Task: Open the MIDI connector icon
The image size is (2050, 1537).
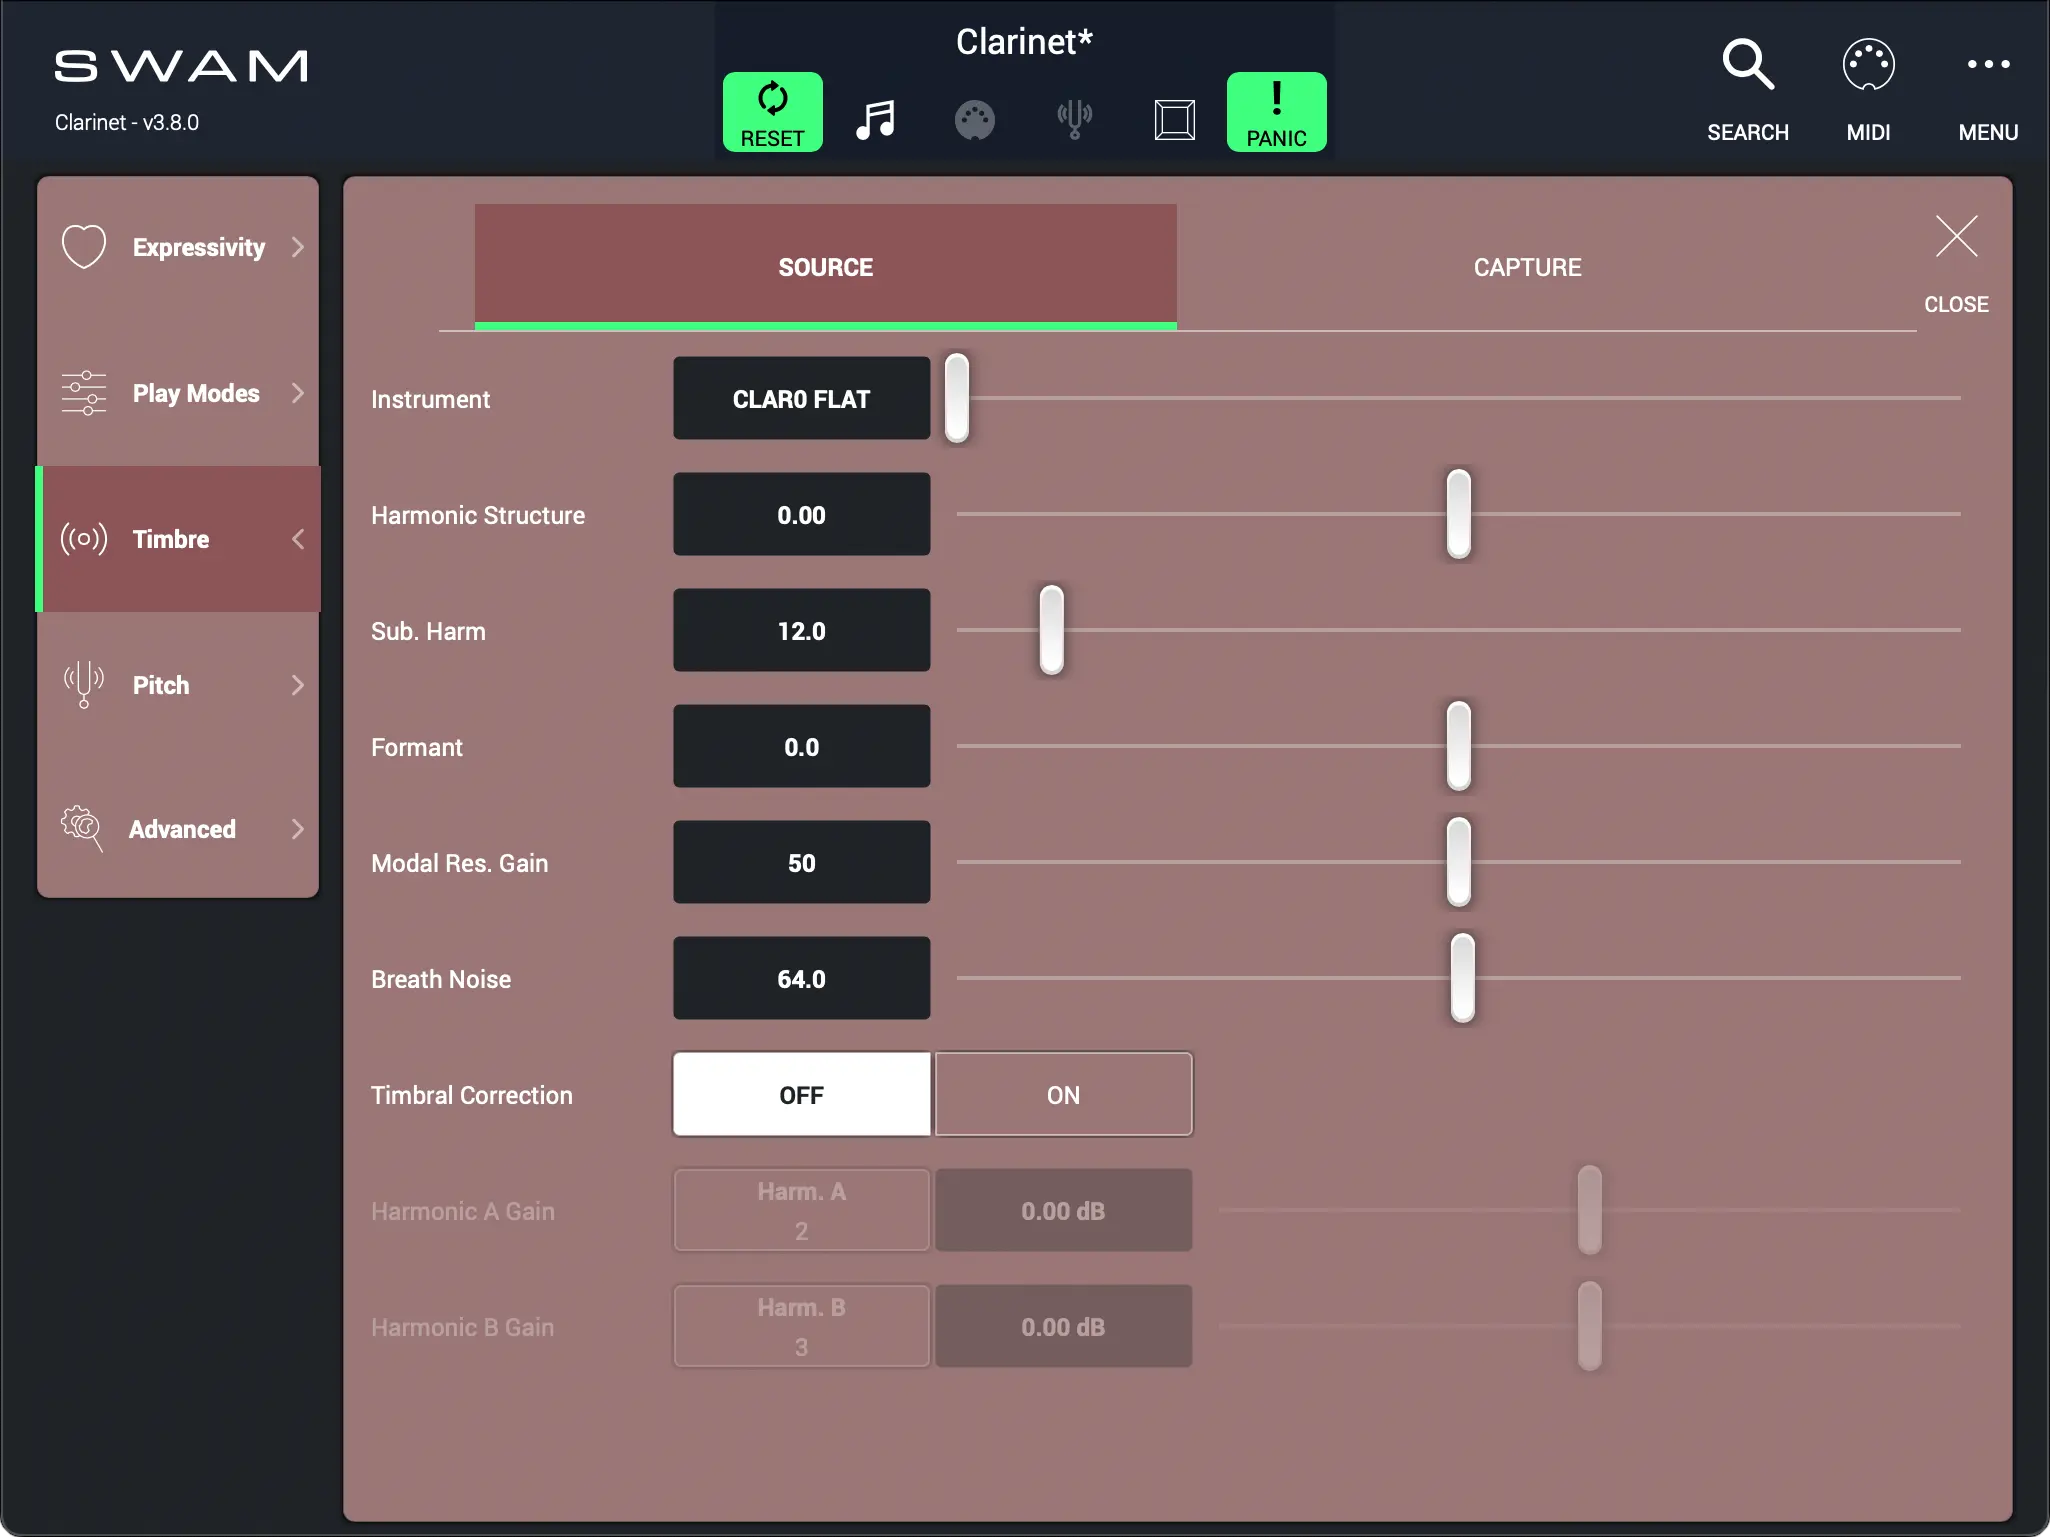Action: [1867, 66]
